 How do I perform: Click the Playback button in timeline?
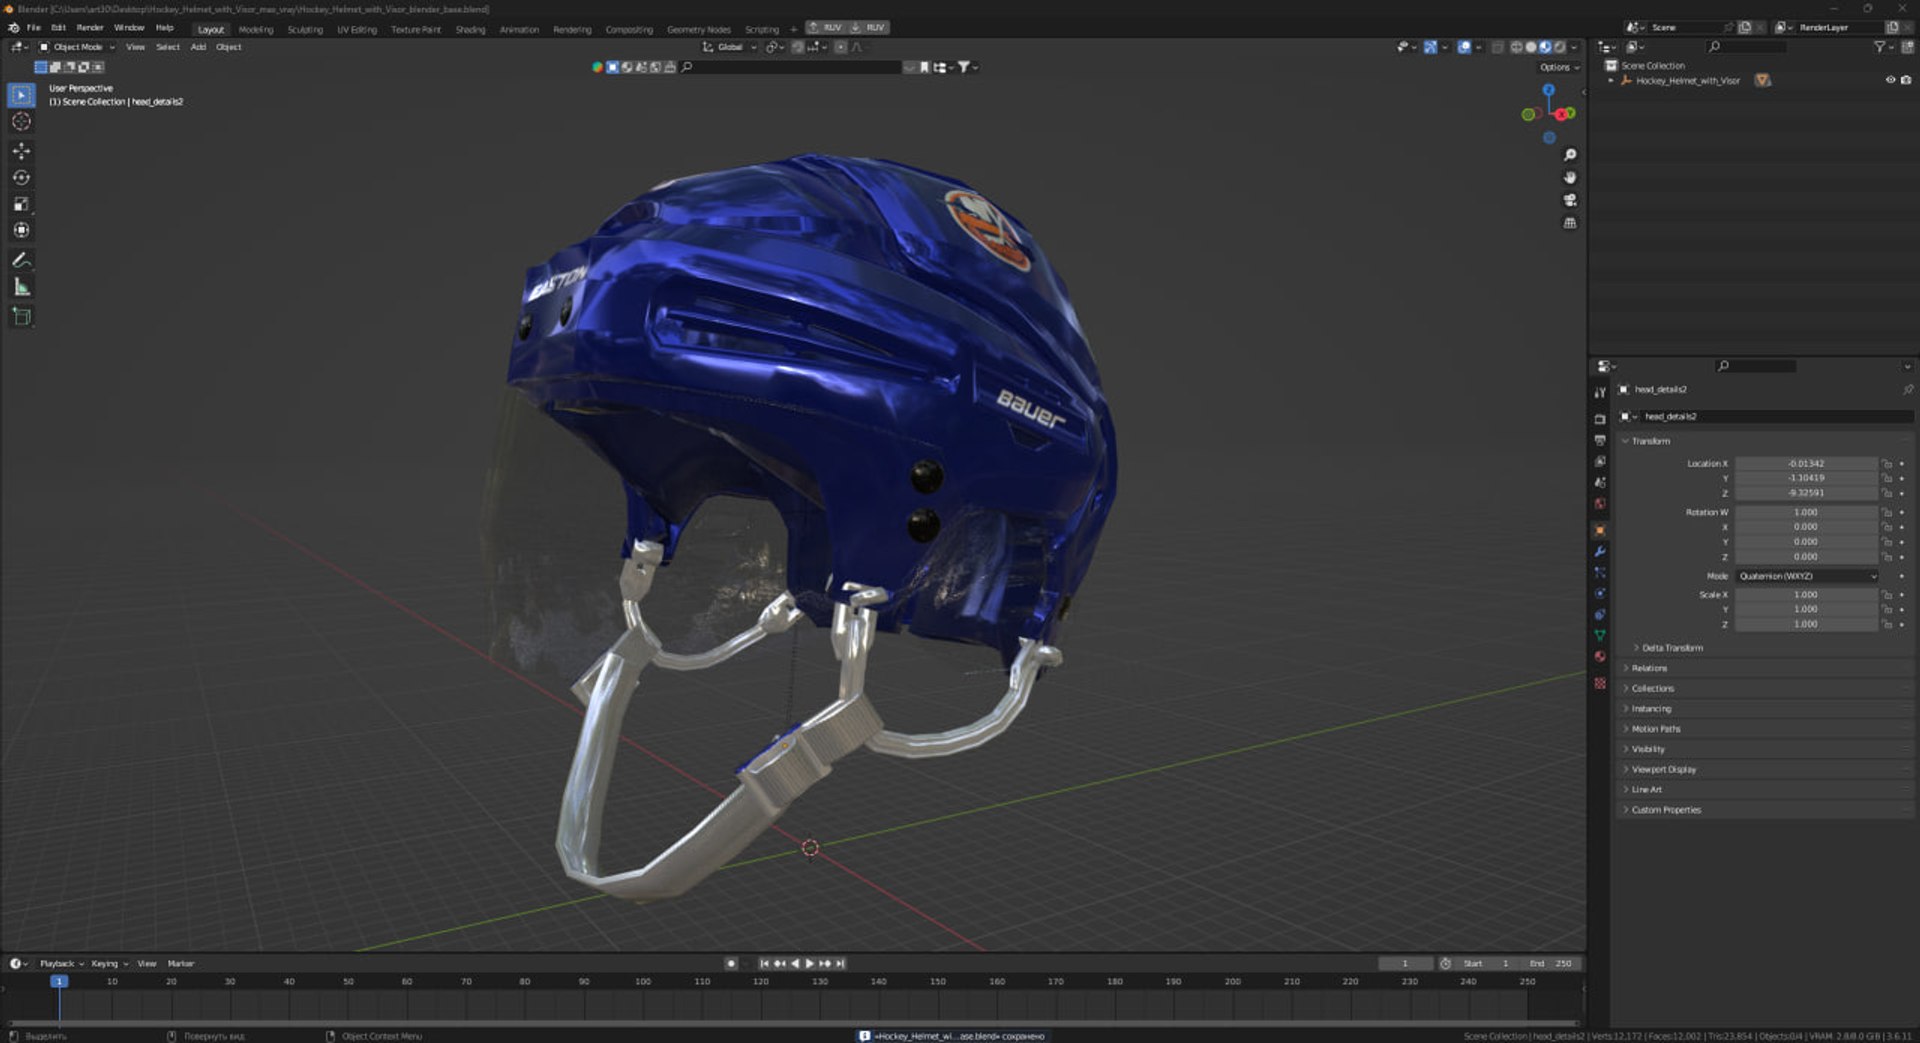pos(61,964)
